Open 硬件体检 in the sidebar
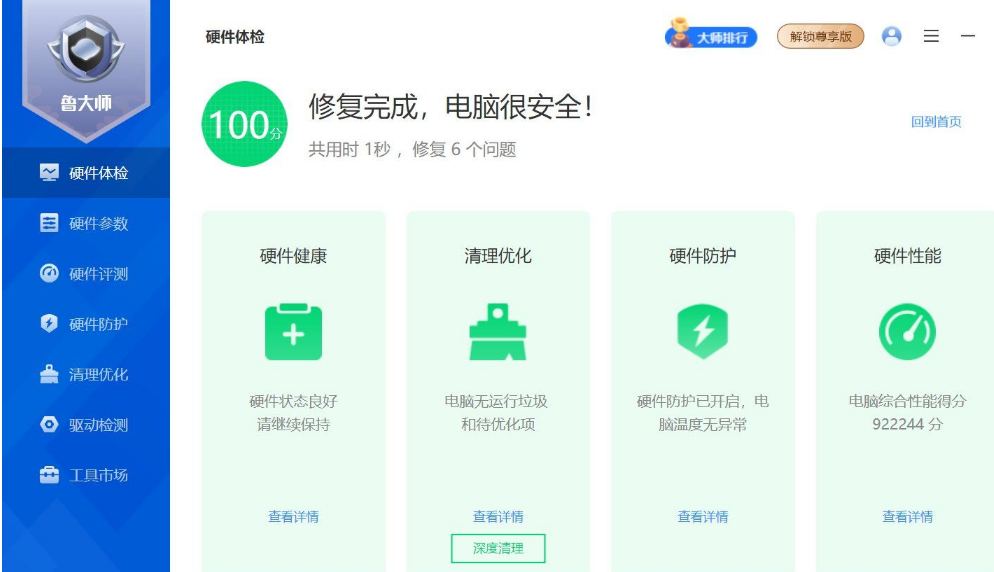The height and width of the screenshot is (572, 994). [x=86, y=172]
